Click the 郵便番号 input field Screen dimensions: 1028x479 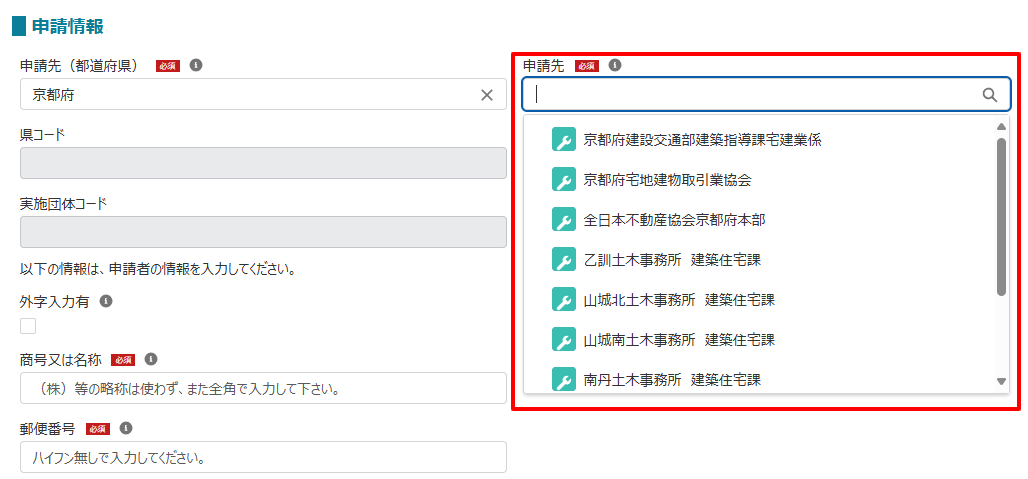pyautogui.click(x=263, y=458)
